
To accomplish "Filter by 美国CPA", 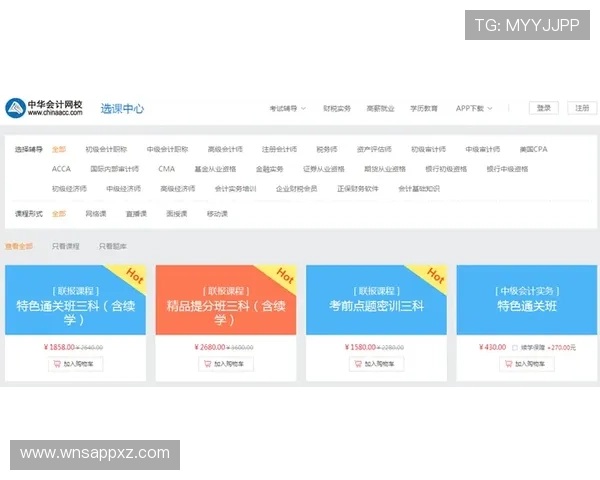I will click(533, 149).
